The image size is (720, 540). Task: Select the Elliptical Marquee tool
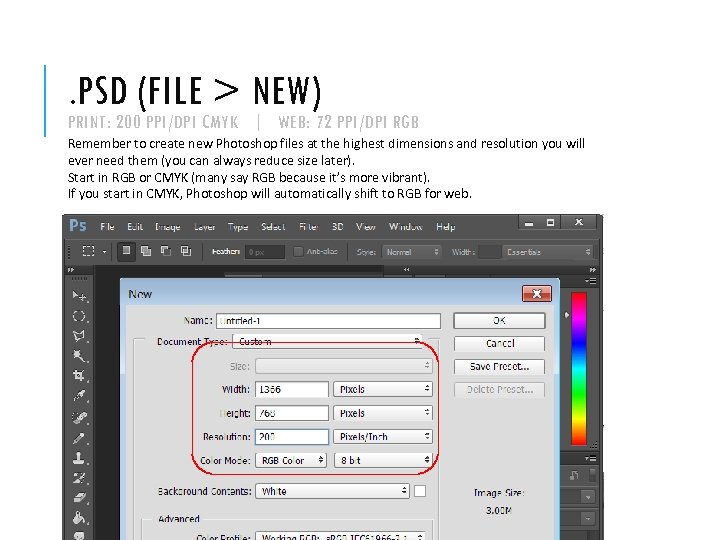tap(79, 316)
